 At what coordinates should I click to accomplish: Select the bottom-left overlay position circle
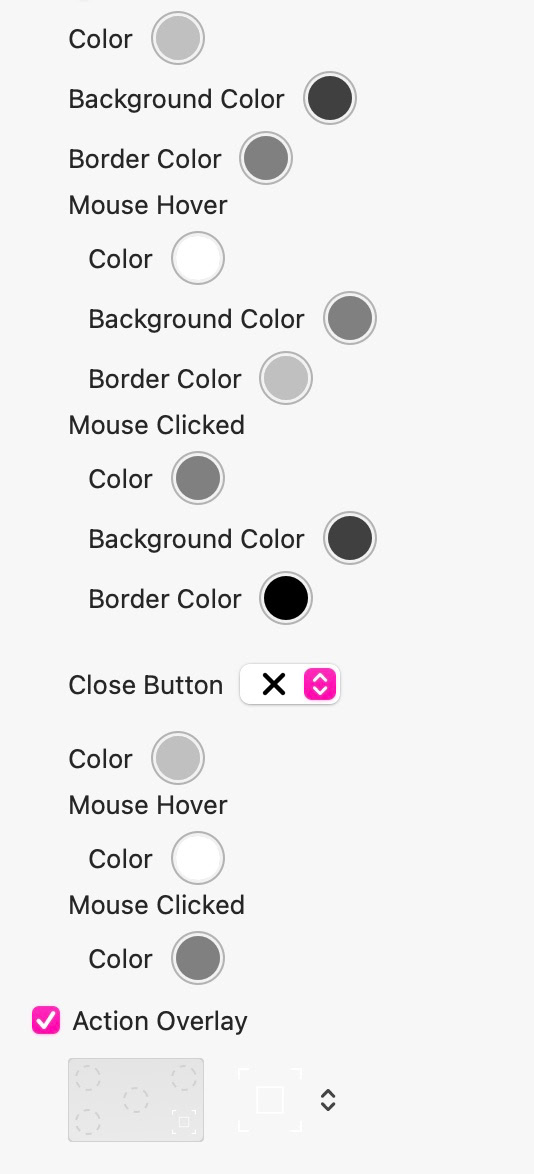[x=88, y=1122]
